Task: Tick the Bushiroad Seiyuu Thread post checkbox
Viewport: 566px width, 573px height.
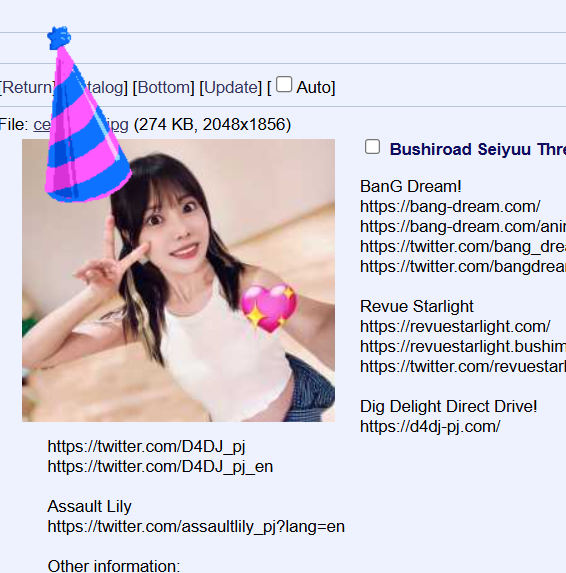Action: [372, 147]
